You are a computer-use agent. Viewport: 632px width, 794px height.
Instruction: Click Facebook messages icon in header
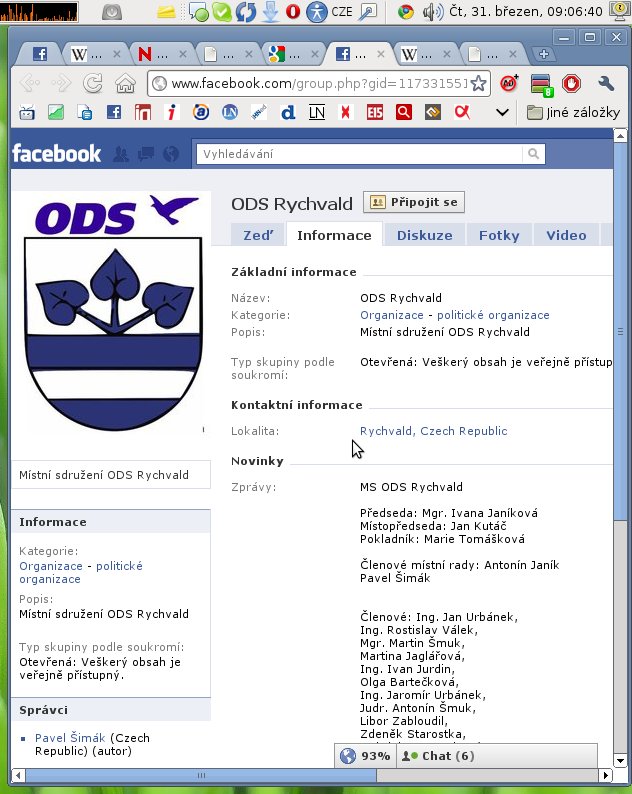(x=146, y=153)
